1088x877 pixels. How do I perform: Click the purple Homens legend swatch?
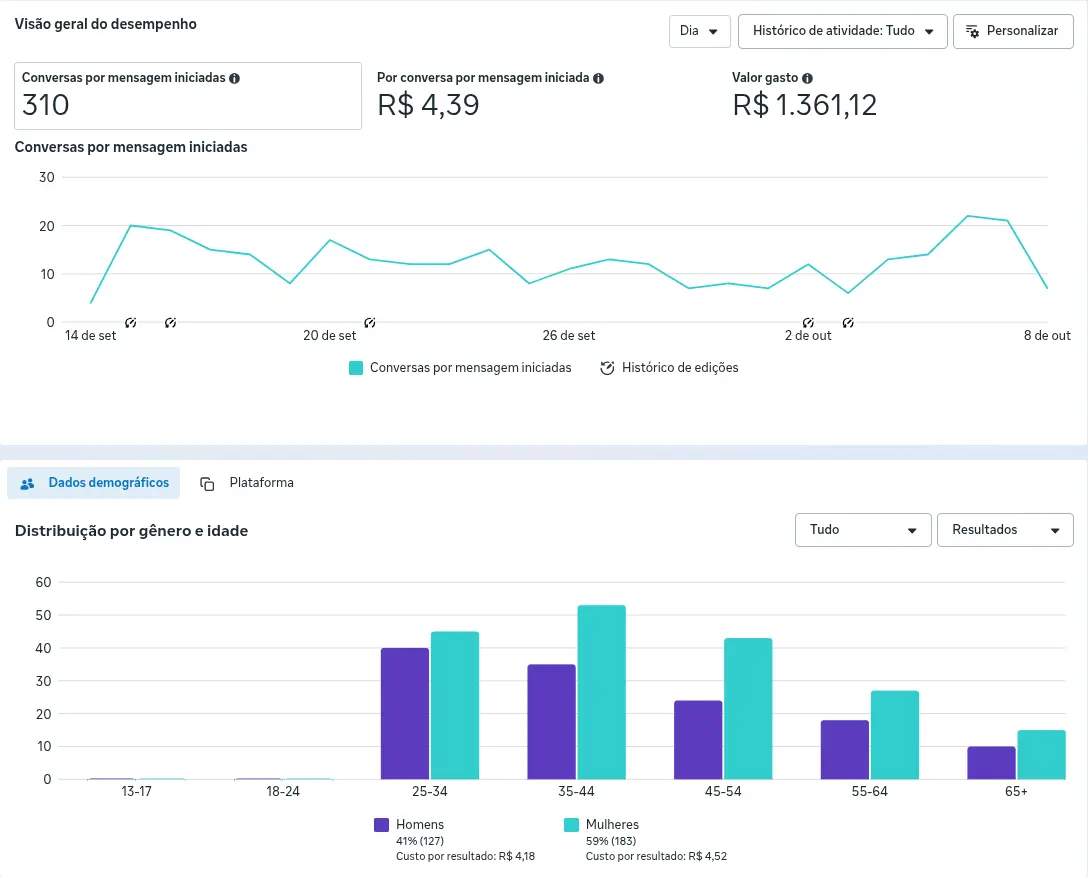[381, 825]
